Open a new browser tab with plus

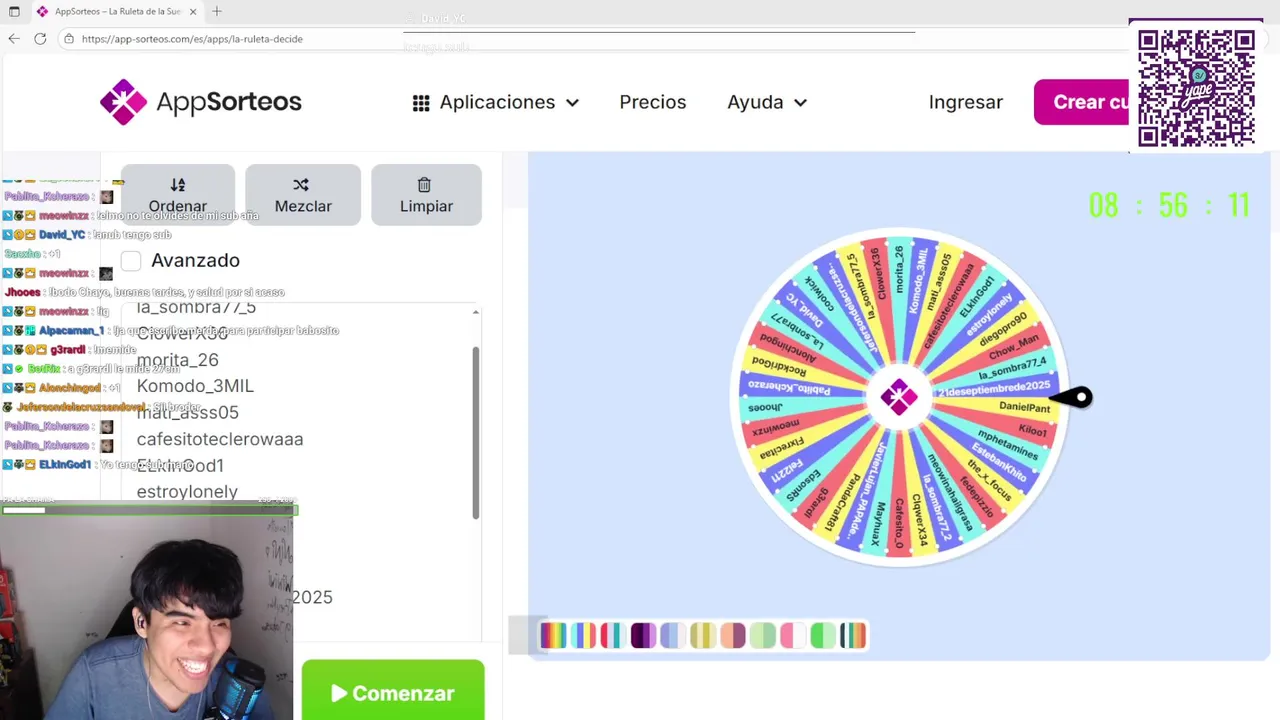pyautogui.click(x=217, y=12)
